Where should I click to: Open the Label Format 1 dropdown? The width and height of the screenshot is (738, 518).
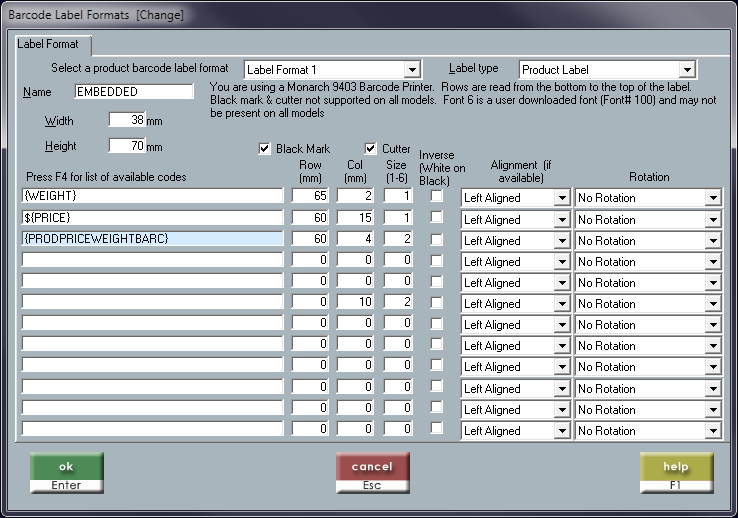pyautogui.click(x=332, y=70)
